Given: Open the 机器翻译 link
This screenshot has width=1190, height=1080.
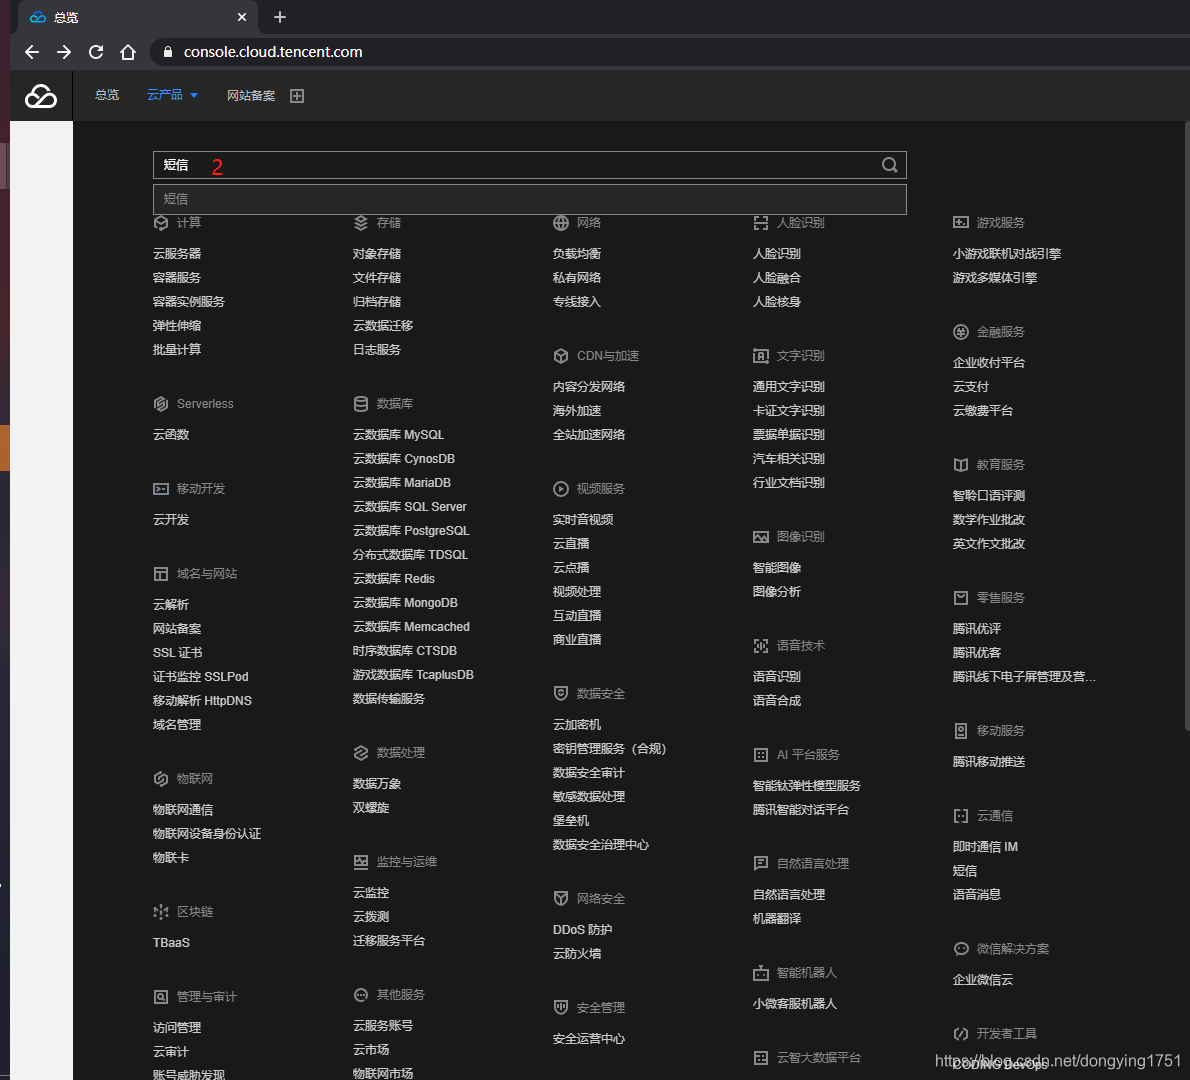Looking at the screenshot, I should point(776,919).
